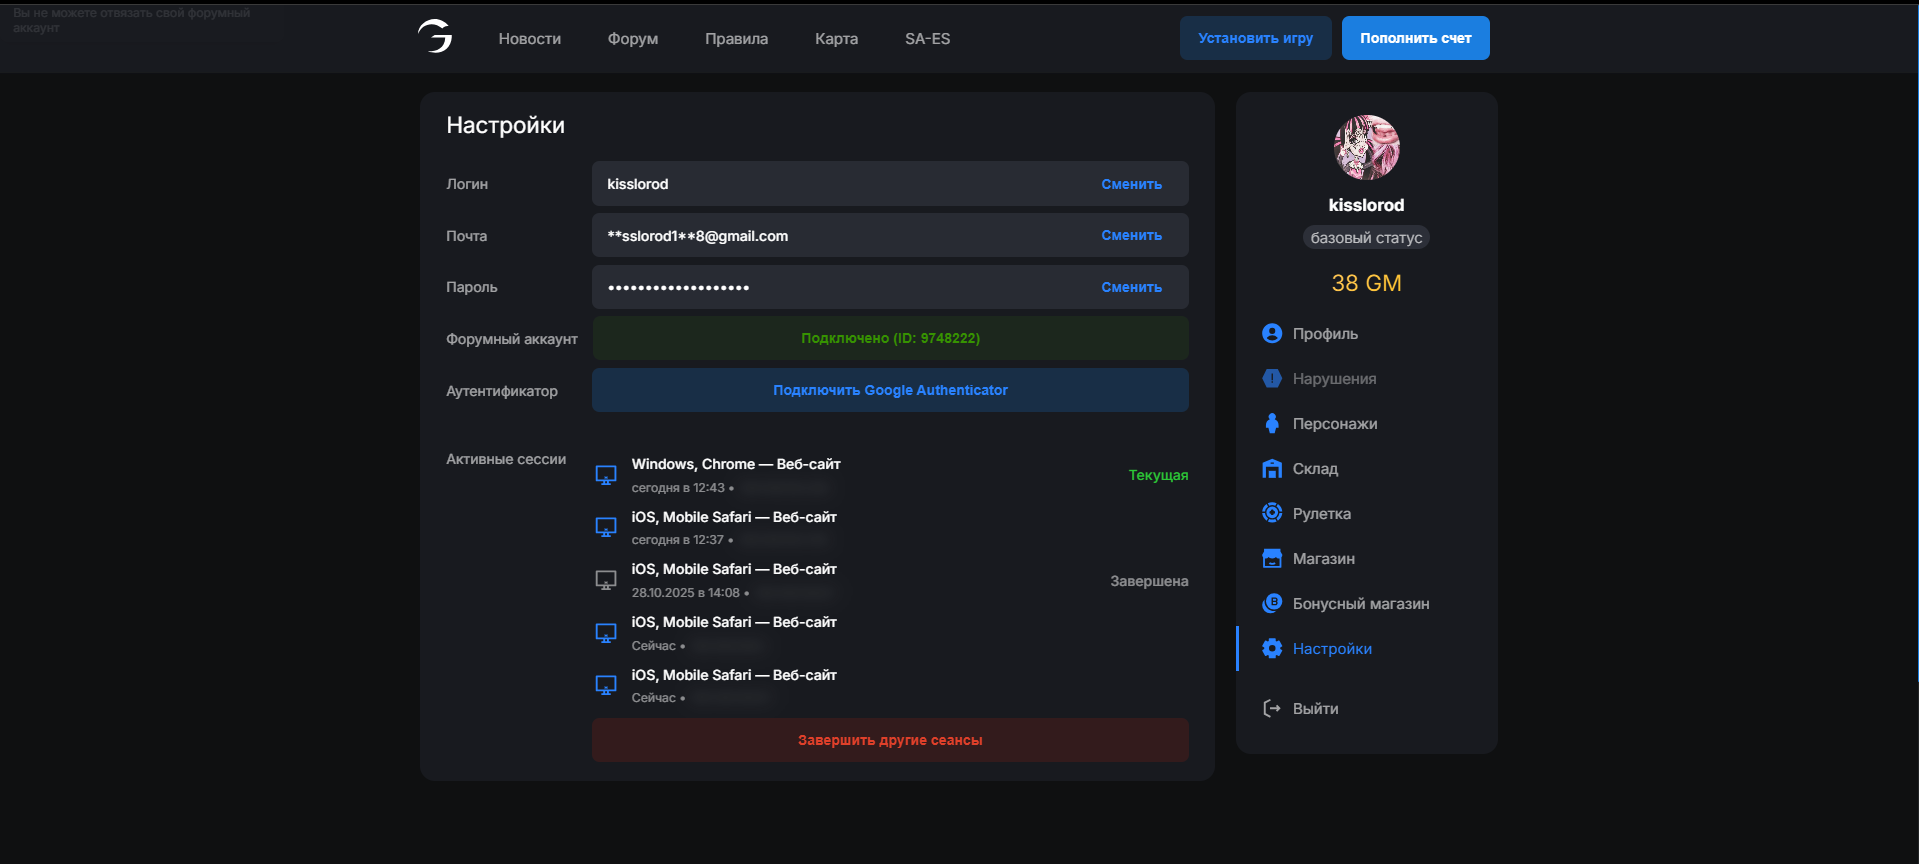1919x864 pixels.
Task: Click Сменить next to the password field
Action: 1131,287
